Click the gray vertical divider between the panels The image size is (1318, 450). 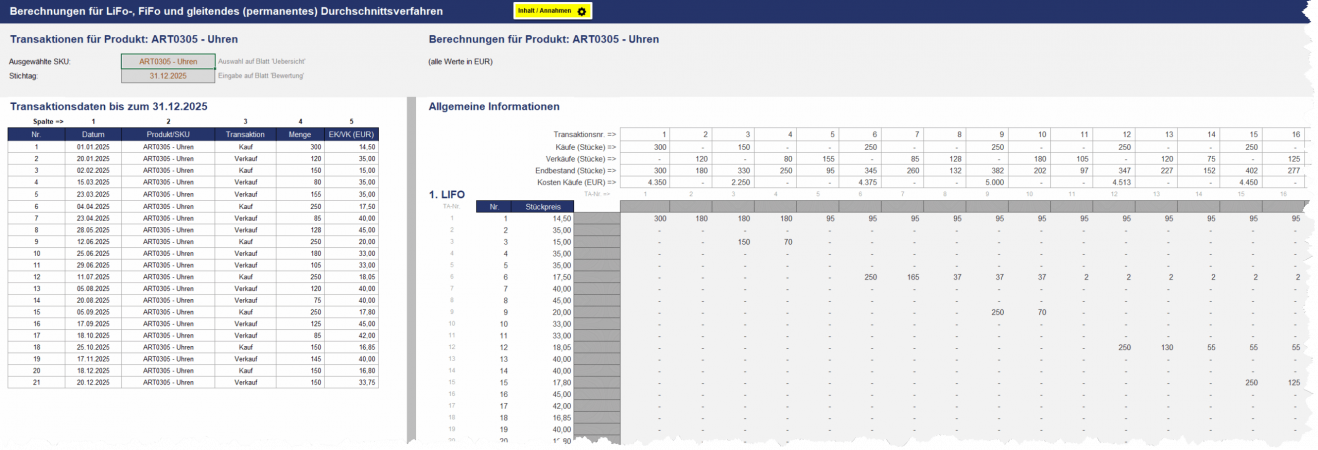point(411,270)
